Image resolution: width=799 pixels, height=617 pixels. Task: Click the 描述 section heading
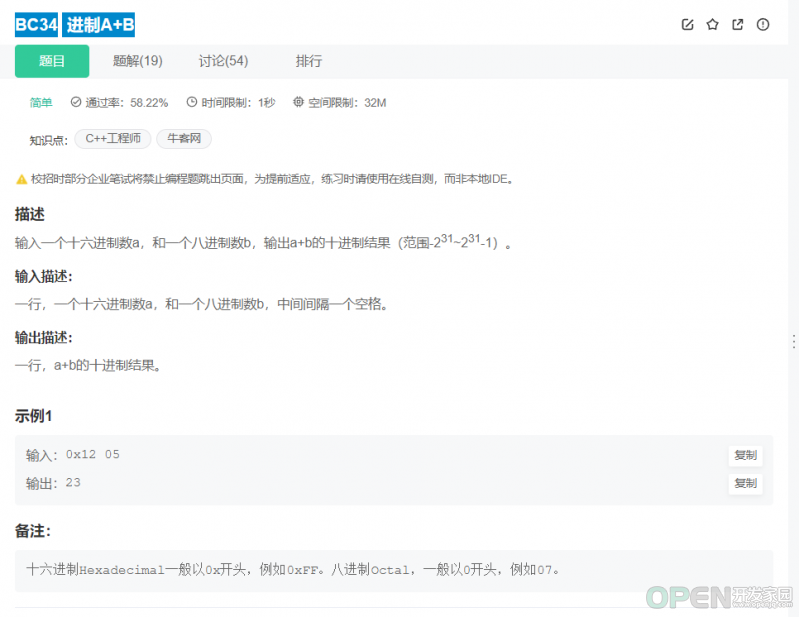30,214
